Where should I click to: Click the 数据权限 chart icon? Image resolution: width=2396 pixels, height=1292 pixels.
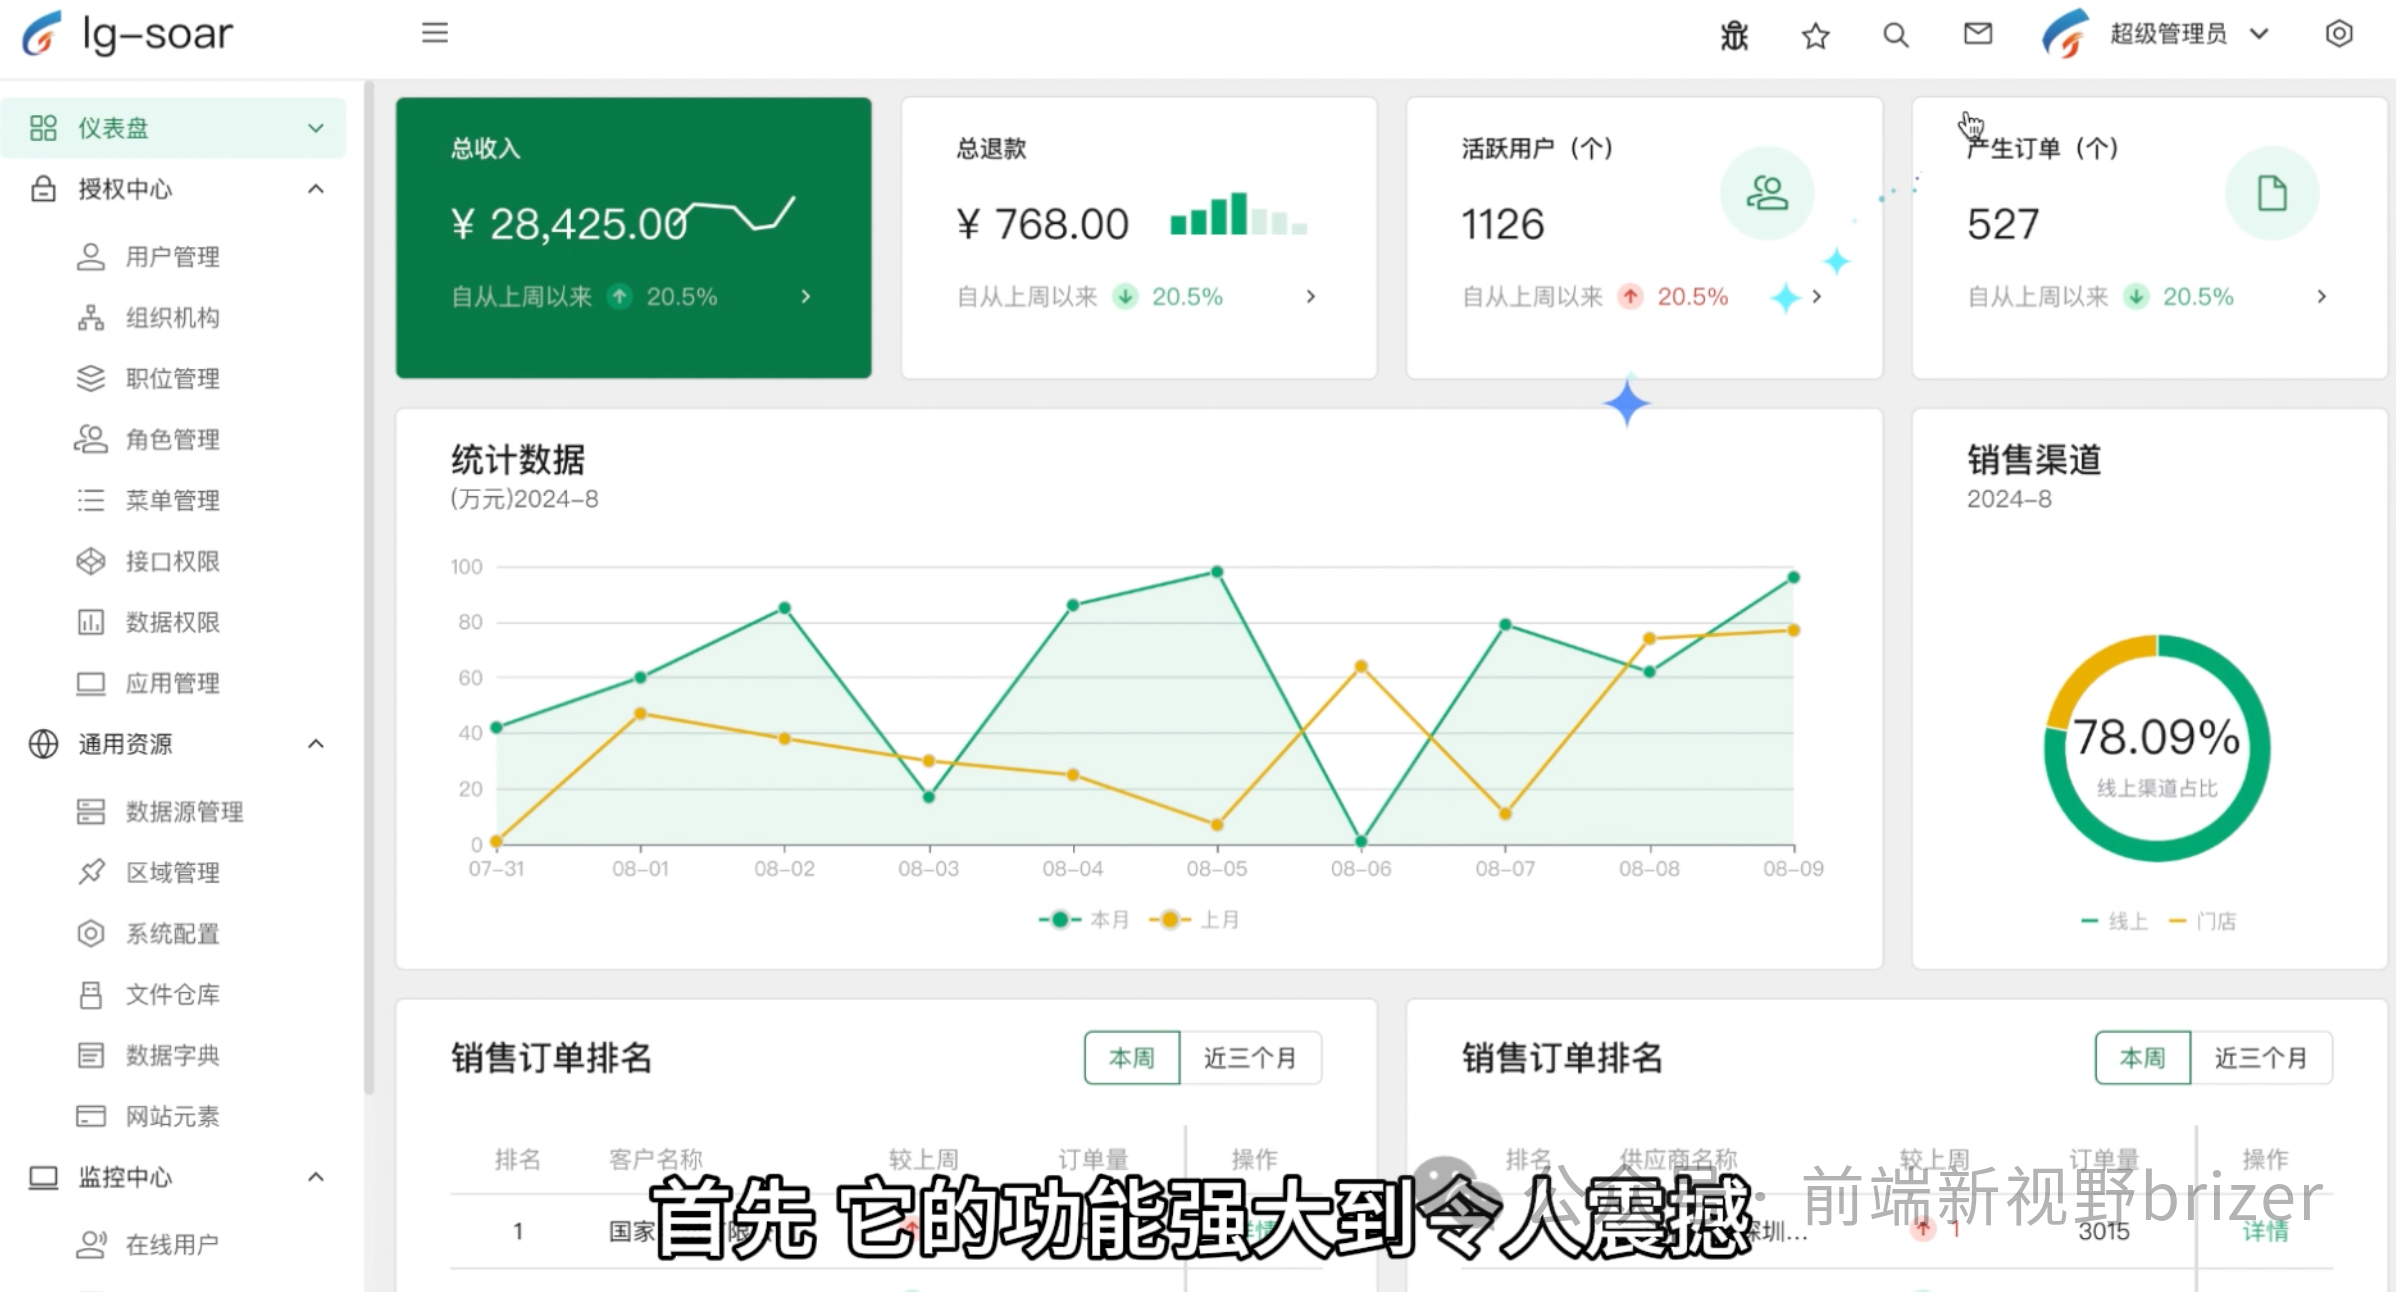point(91,623)
